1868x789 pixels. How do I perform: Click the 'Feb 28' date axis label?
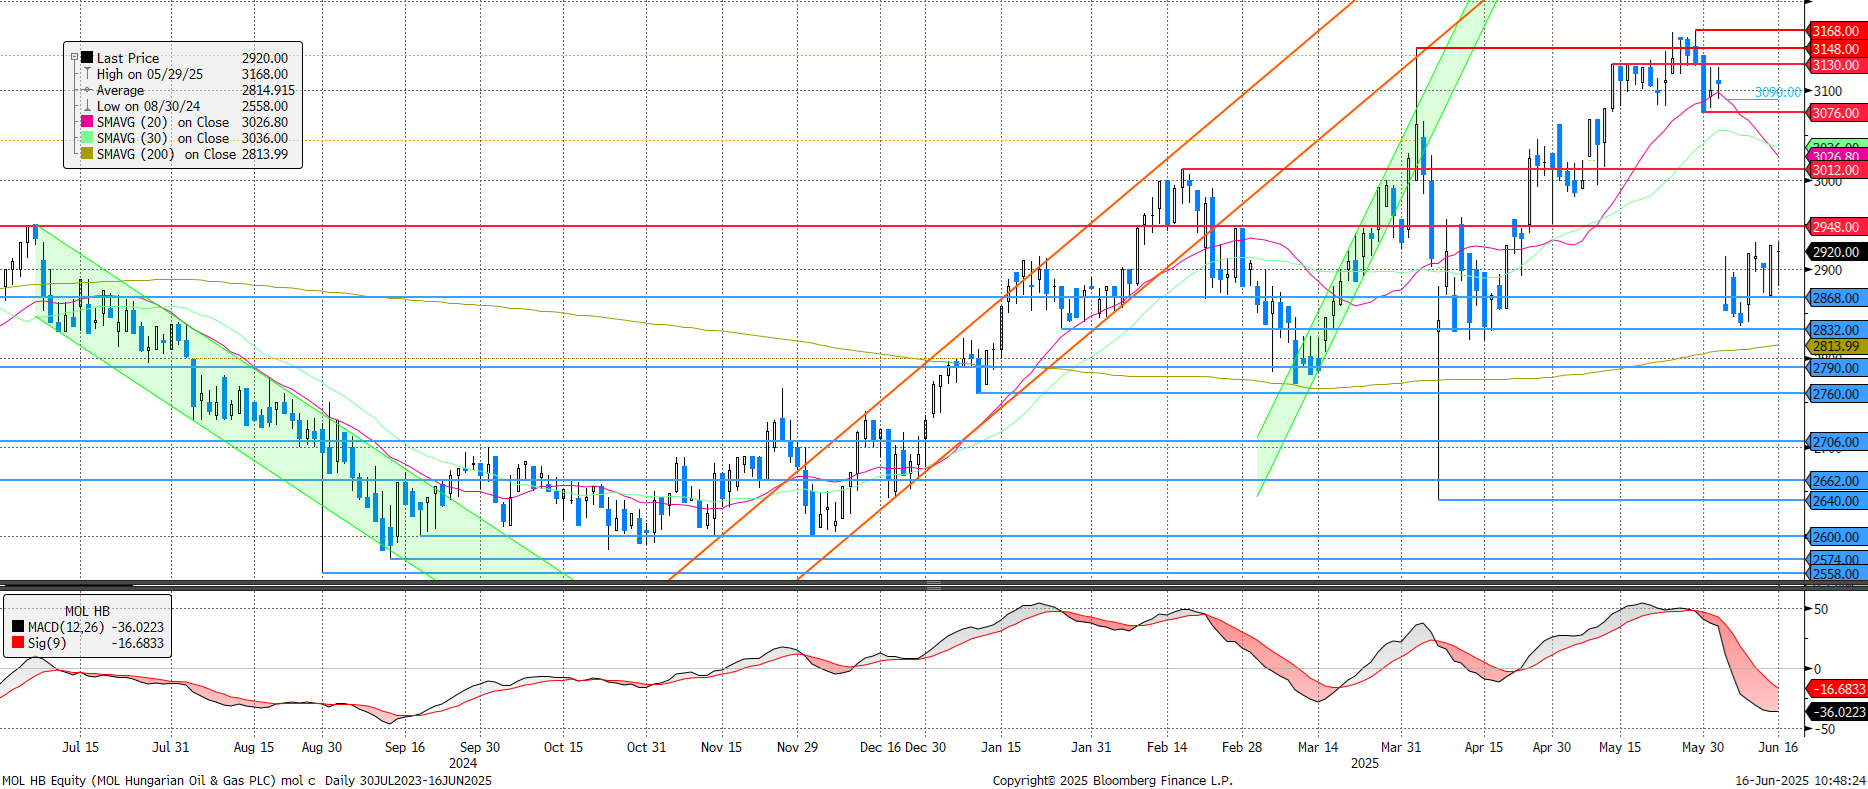click(1242, 747)
